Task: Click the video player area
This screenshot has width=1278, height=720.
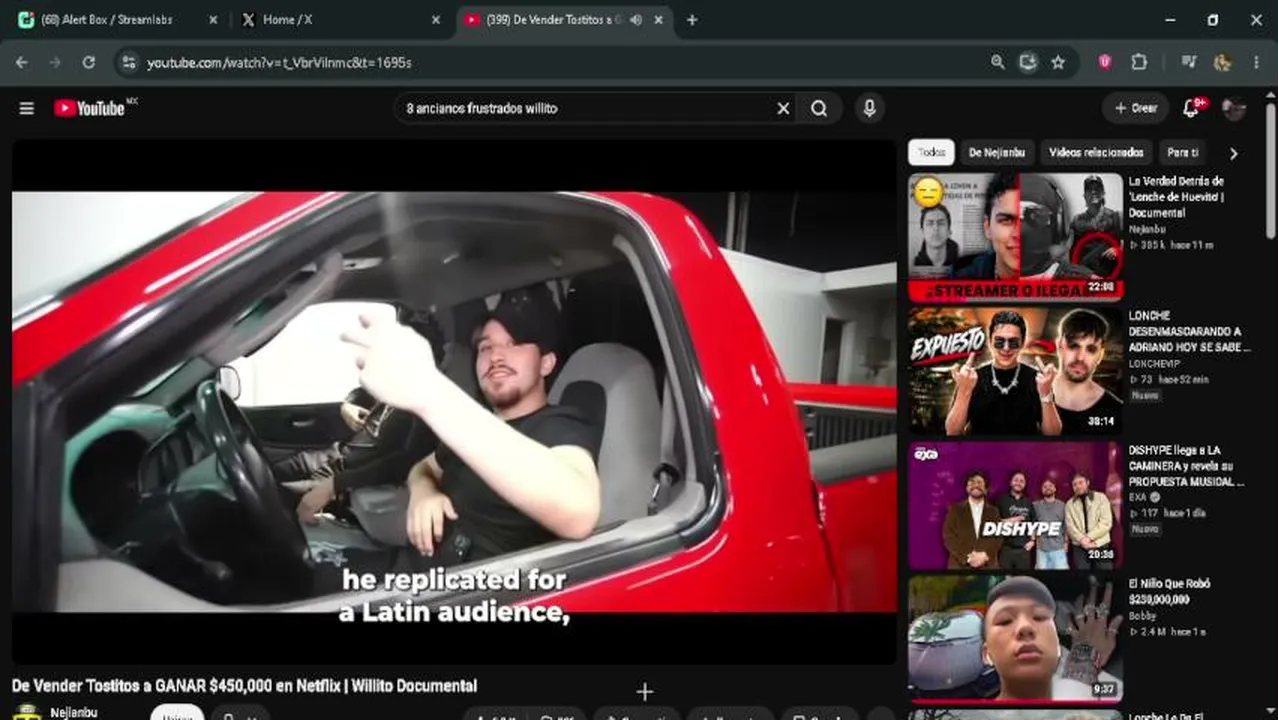Action: 454,401
